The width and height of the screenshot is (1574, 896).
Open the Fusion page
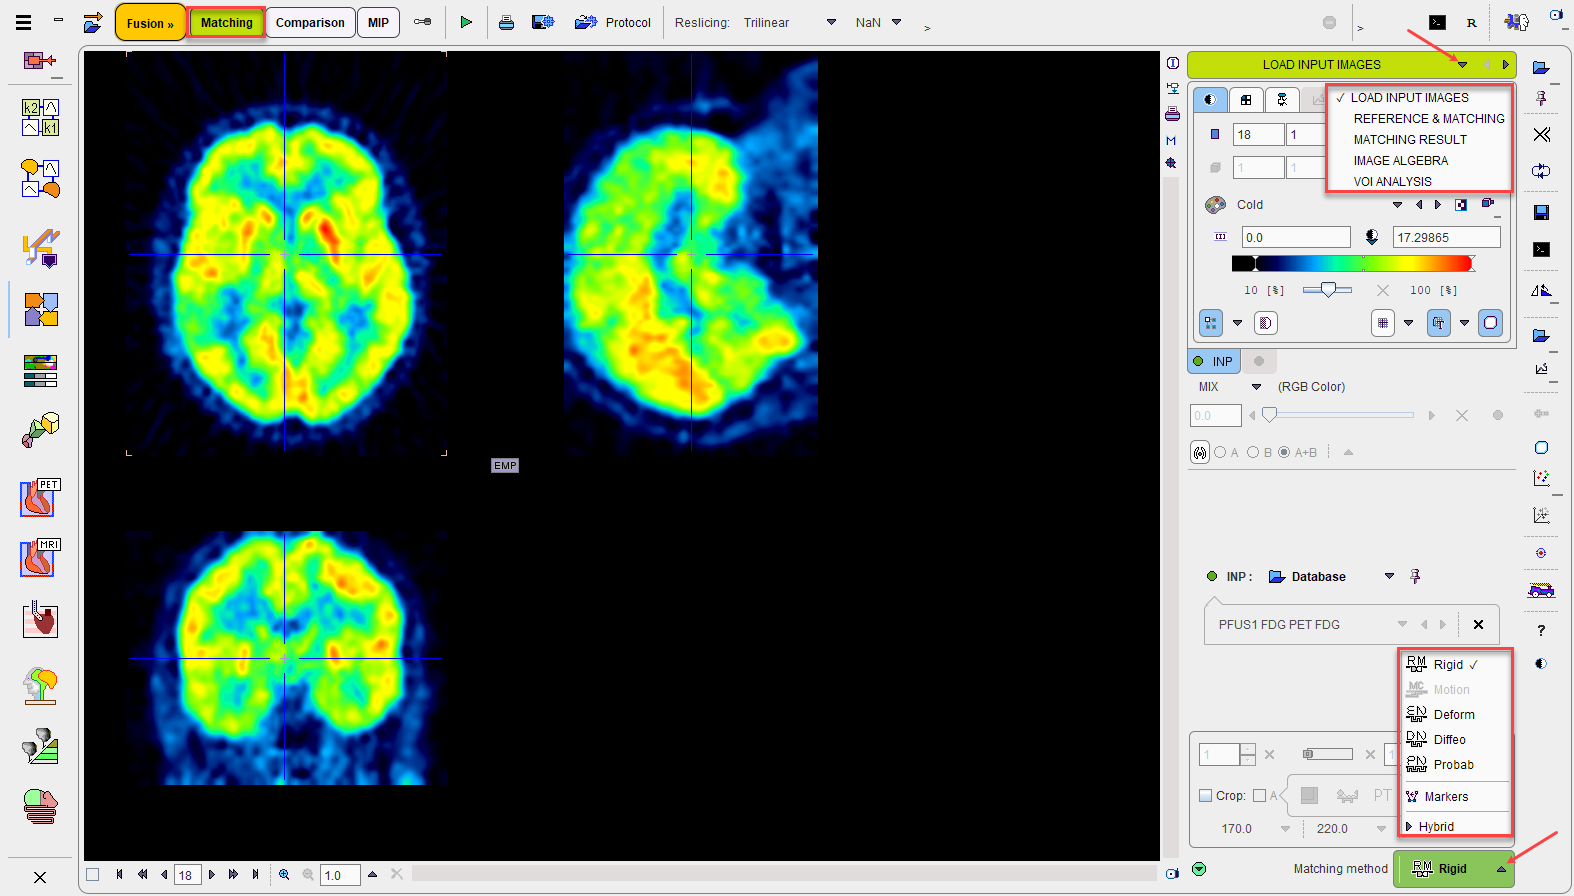click(x=150, y=23)
